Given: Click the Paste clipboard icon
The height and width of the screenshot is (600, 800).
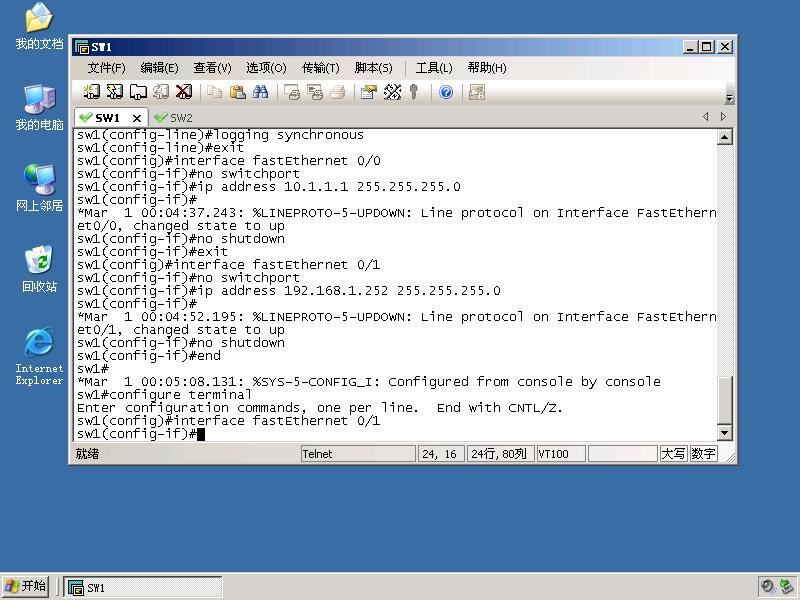Looking at the screenshot, I should (238, 92).
